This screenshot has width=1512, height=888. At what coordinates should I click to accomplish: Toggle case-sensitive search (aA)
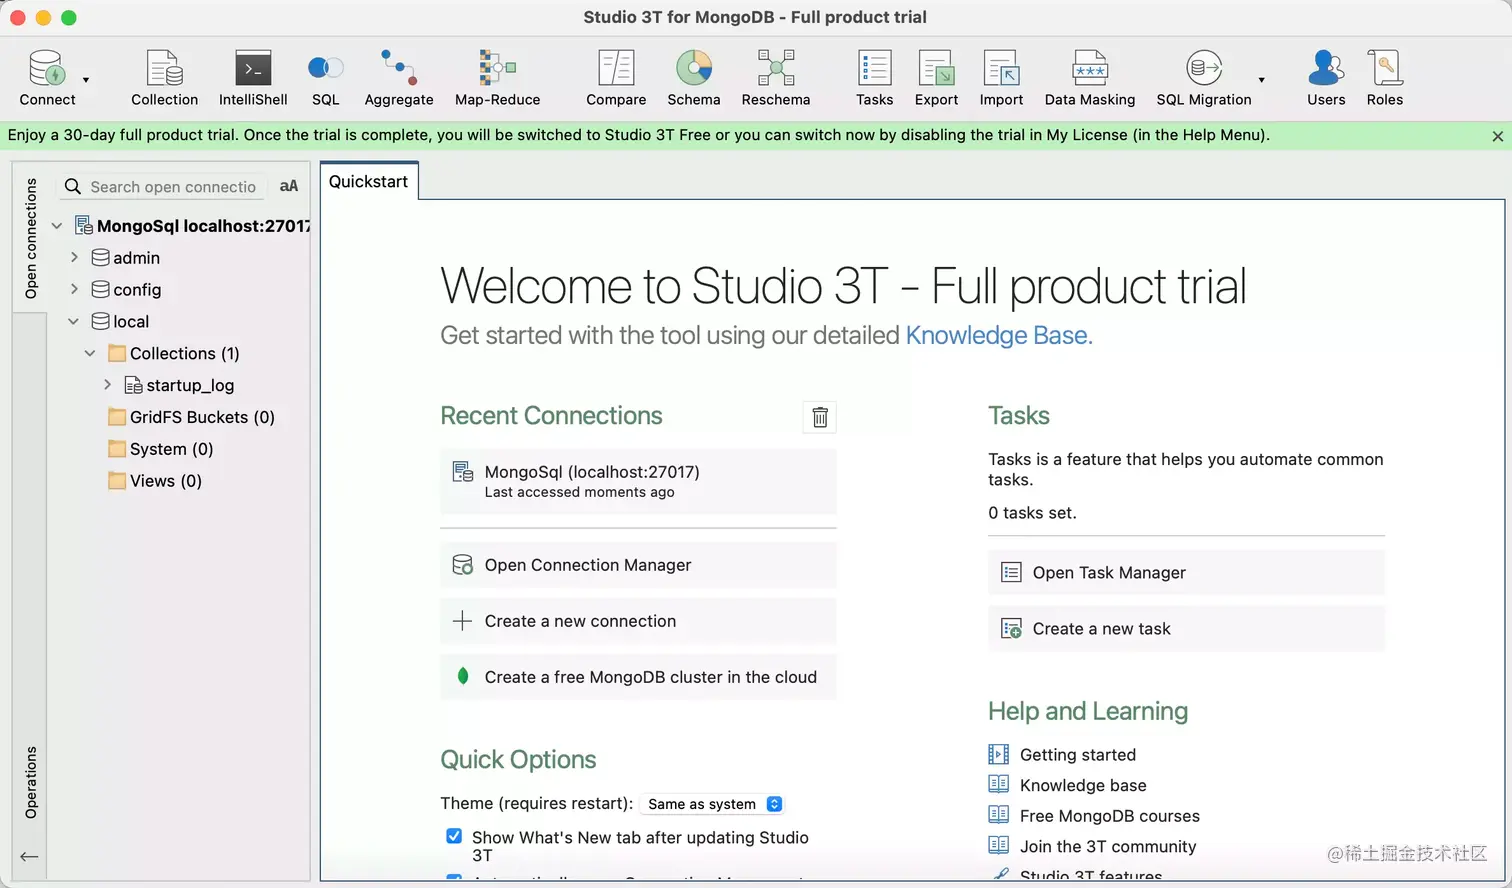[289, 186]
